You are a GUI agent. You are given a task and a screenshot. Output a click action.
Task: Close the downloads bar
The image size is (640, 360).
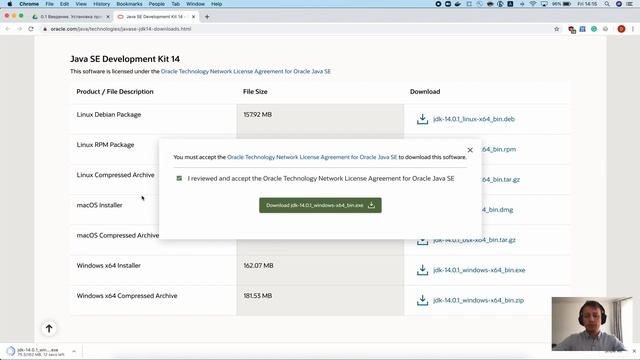coord(634,351)
